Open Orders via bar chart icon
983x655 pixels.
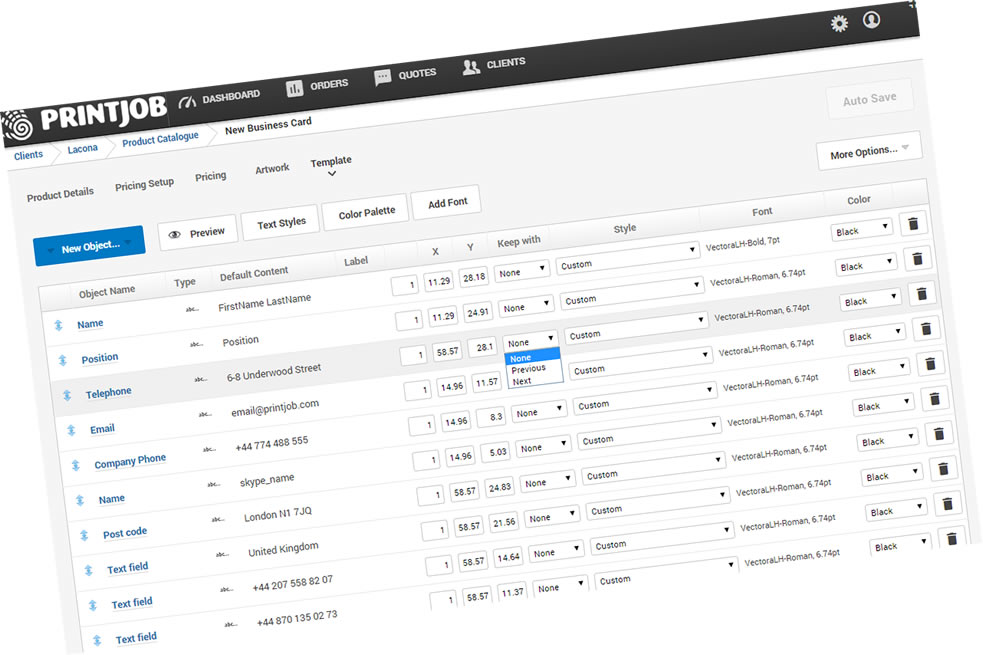point(294,88)
